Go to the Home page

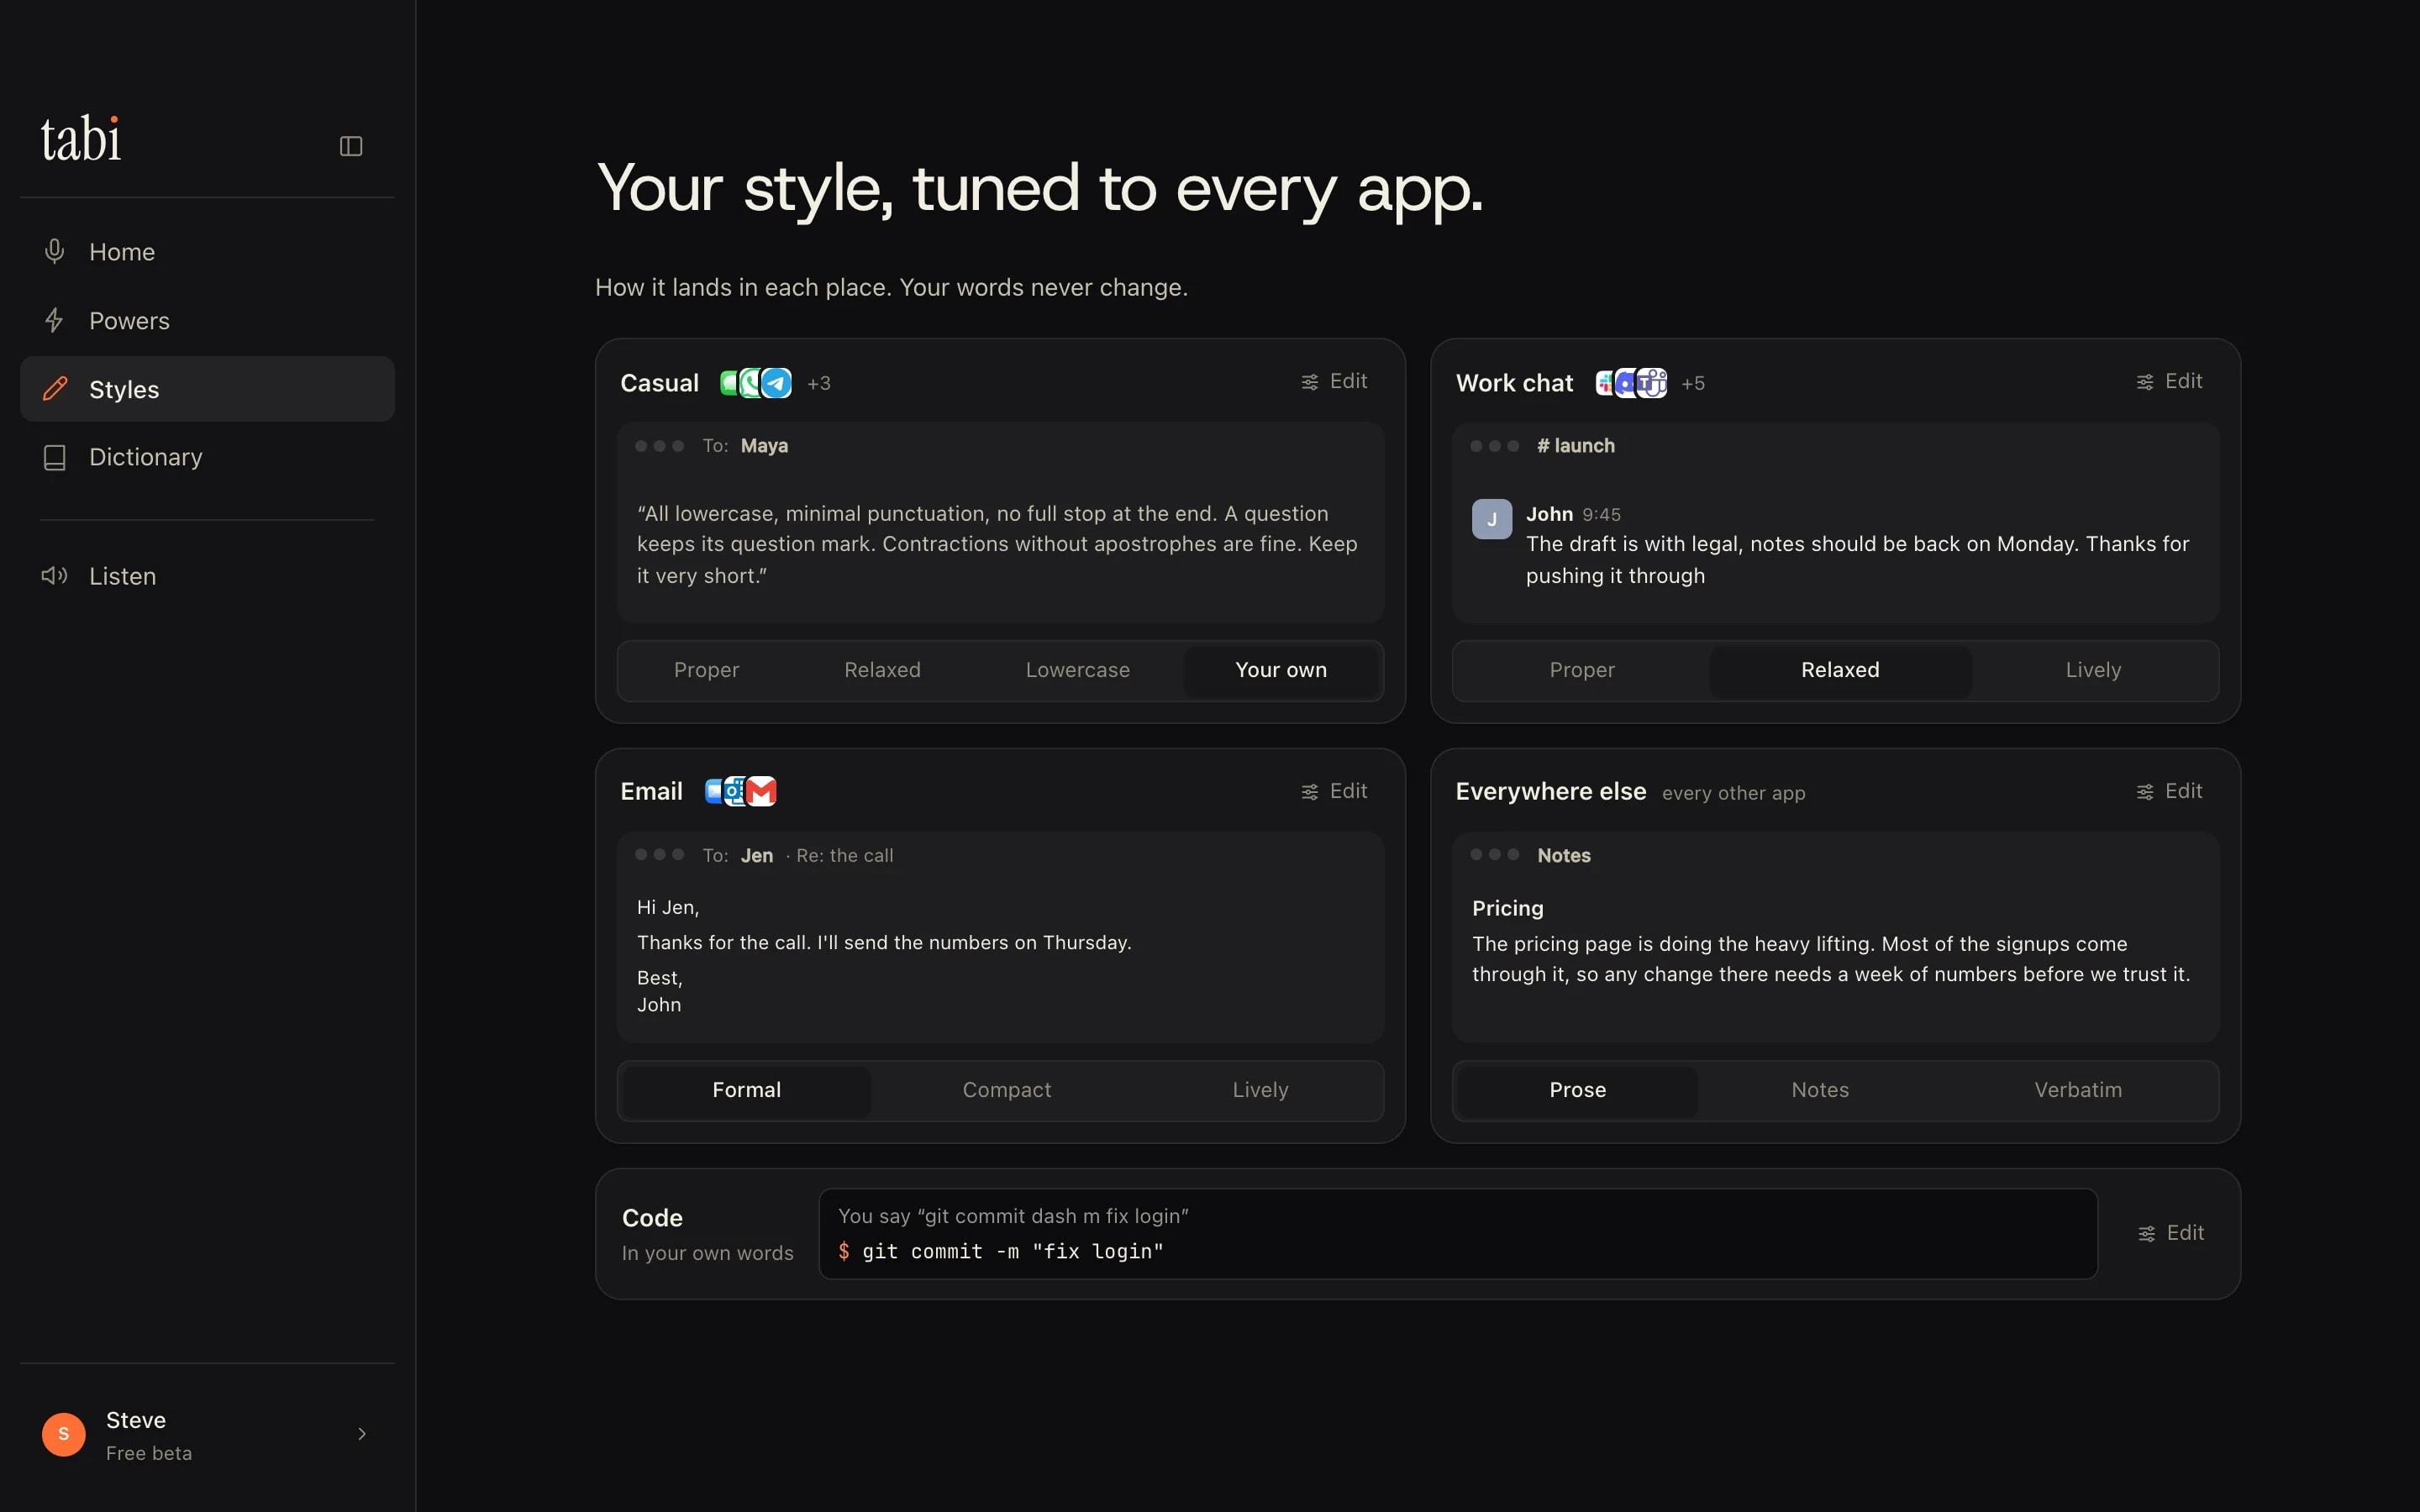point(207,252)
